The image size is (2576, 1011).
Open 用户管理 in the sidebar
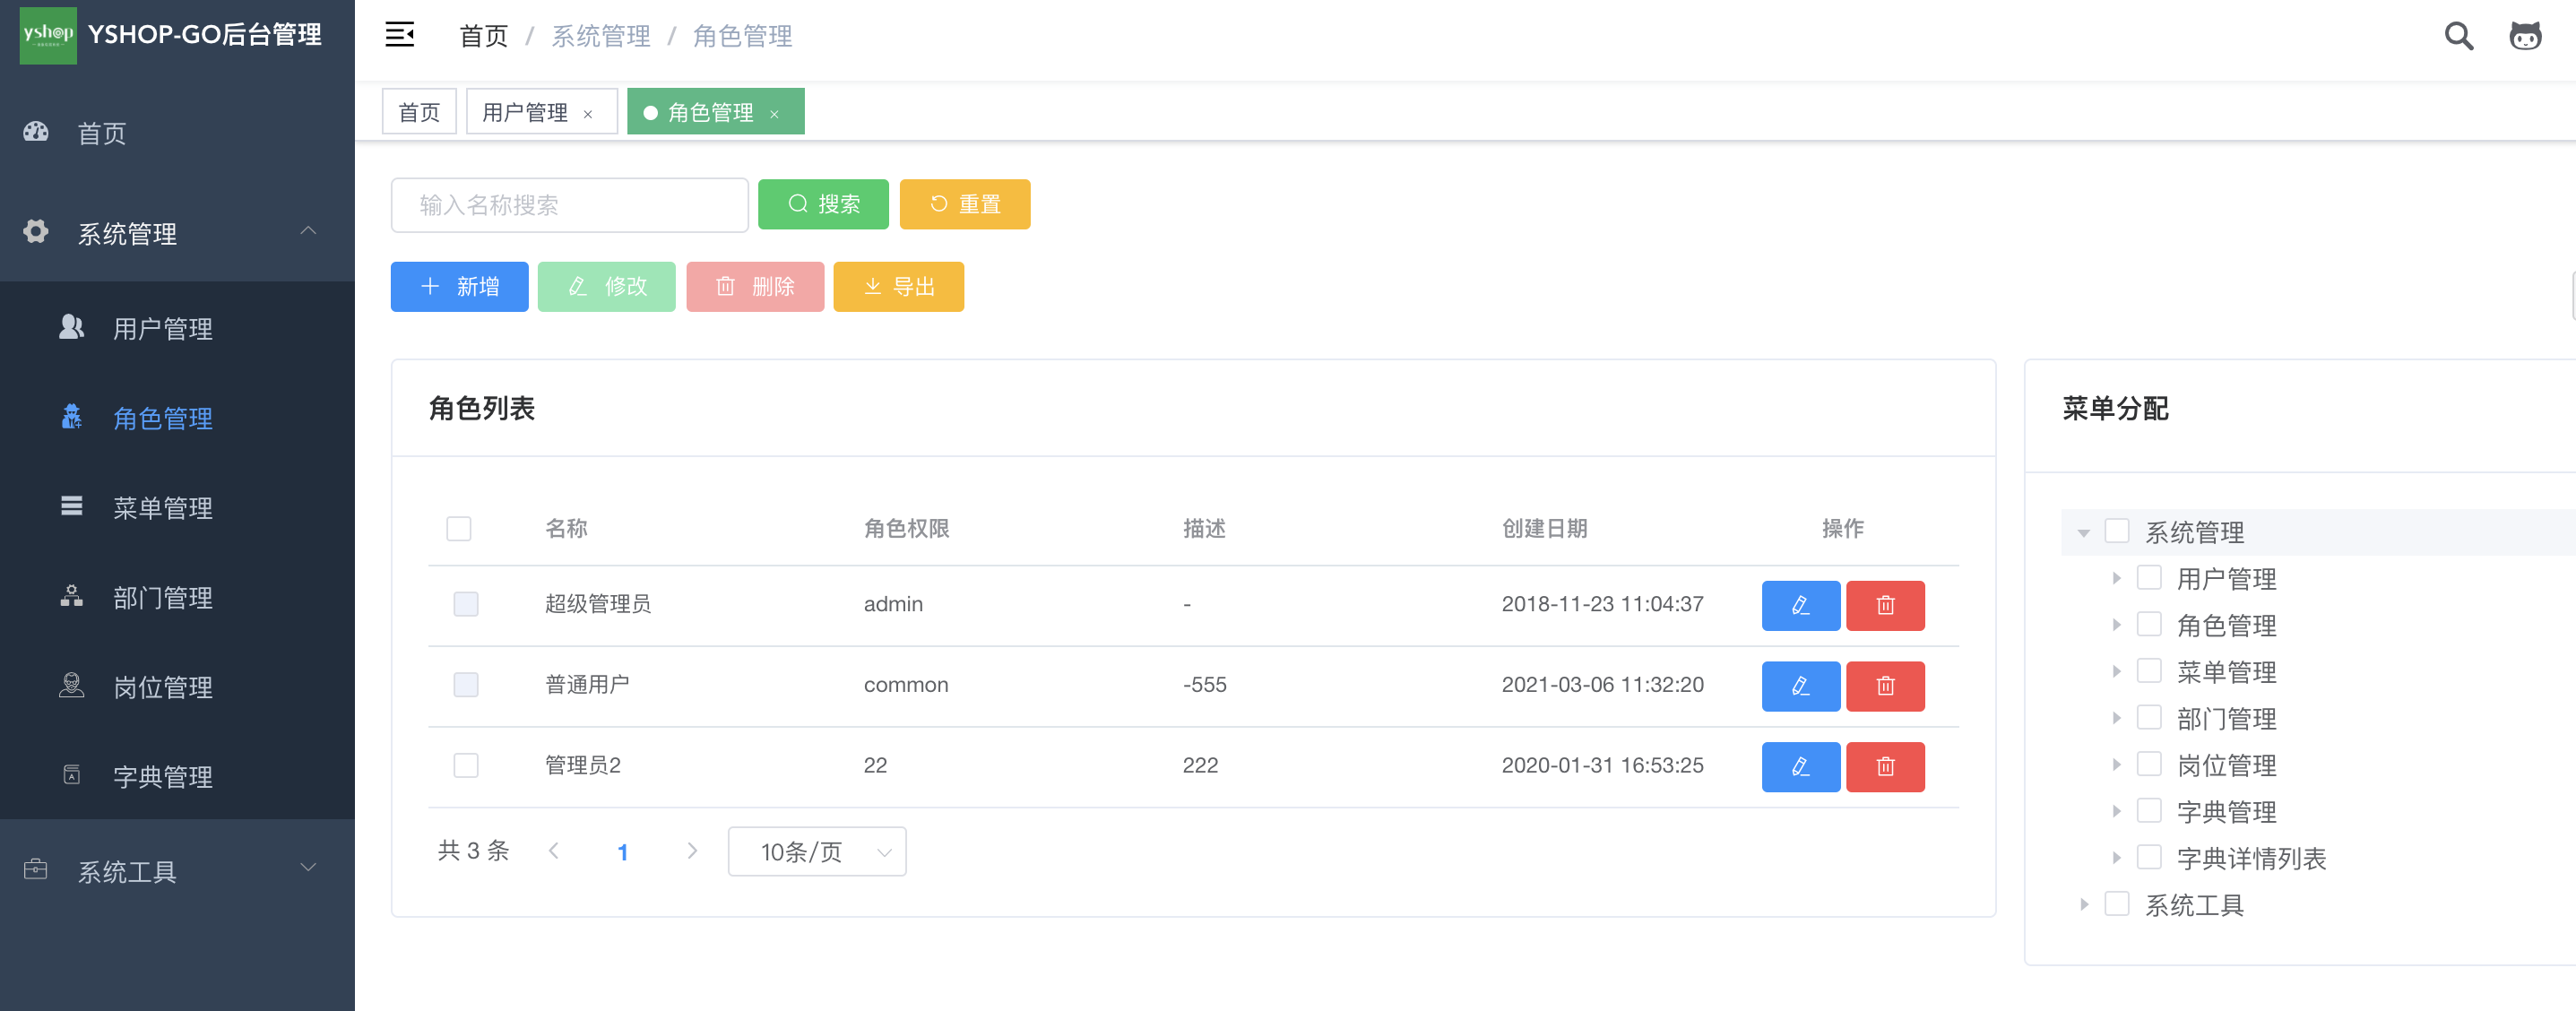pos(177,328)
